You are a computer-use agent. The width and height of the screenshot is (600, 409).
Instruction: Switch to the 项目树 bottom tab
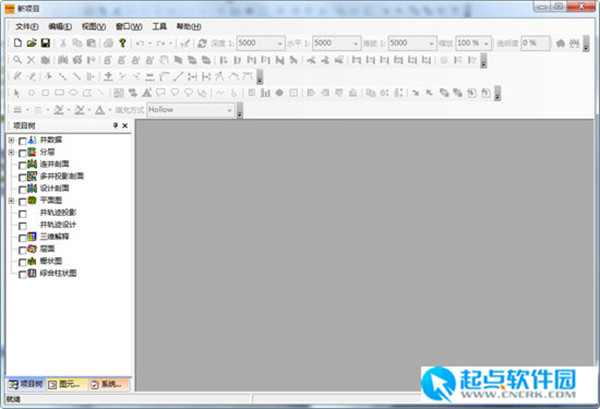tap(26, 384)
